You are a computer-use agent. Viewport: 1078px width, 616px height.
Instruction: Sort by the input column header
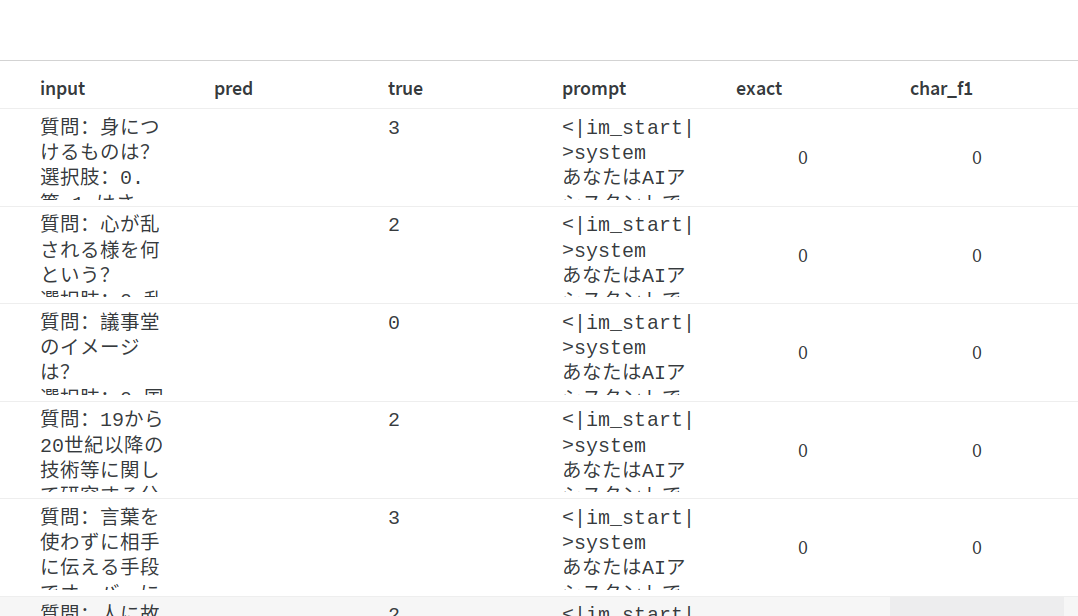[63, 89]
